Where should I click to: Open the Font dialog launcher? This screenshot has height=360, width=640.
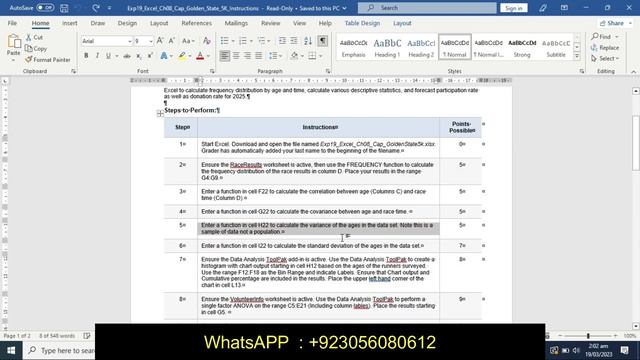[x=212, y=71]
